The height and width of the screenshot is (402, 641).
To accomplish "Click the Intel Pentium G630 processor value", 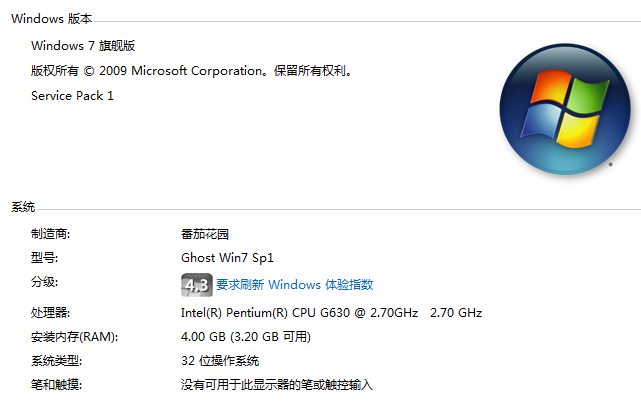I will (x=332, y=313).
